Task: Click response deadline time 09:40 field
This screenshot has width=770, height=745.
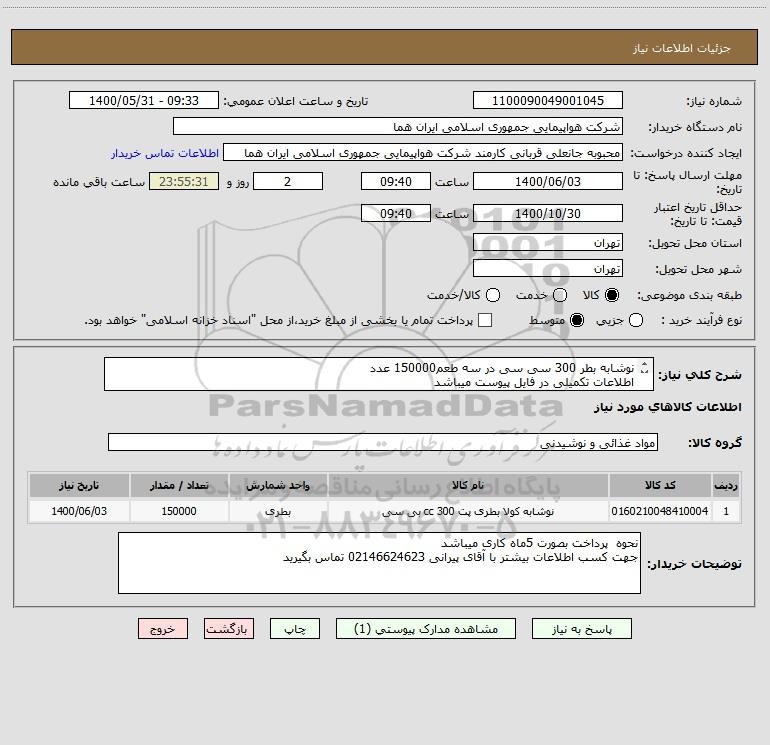Action: [396, 181]
